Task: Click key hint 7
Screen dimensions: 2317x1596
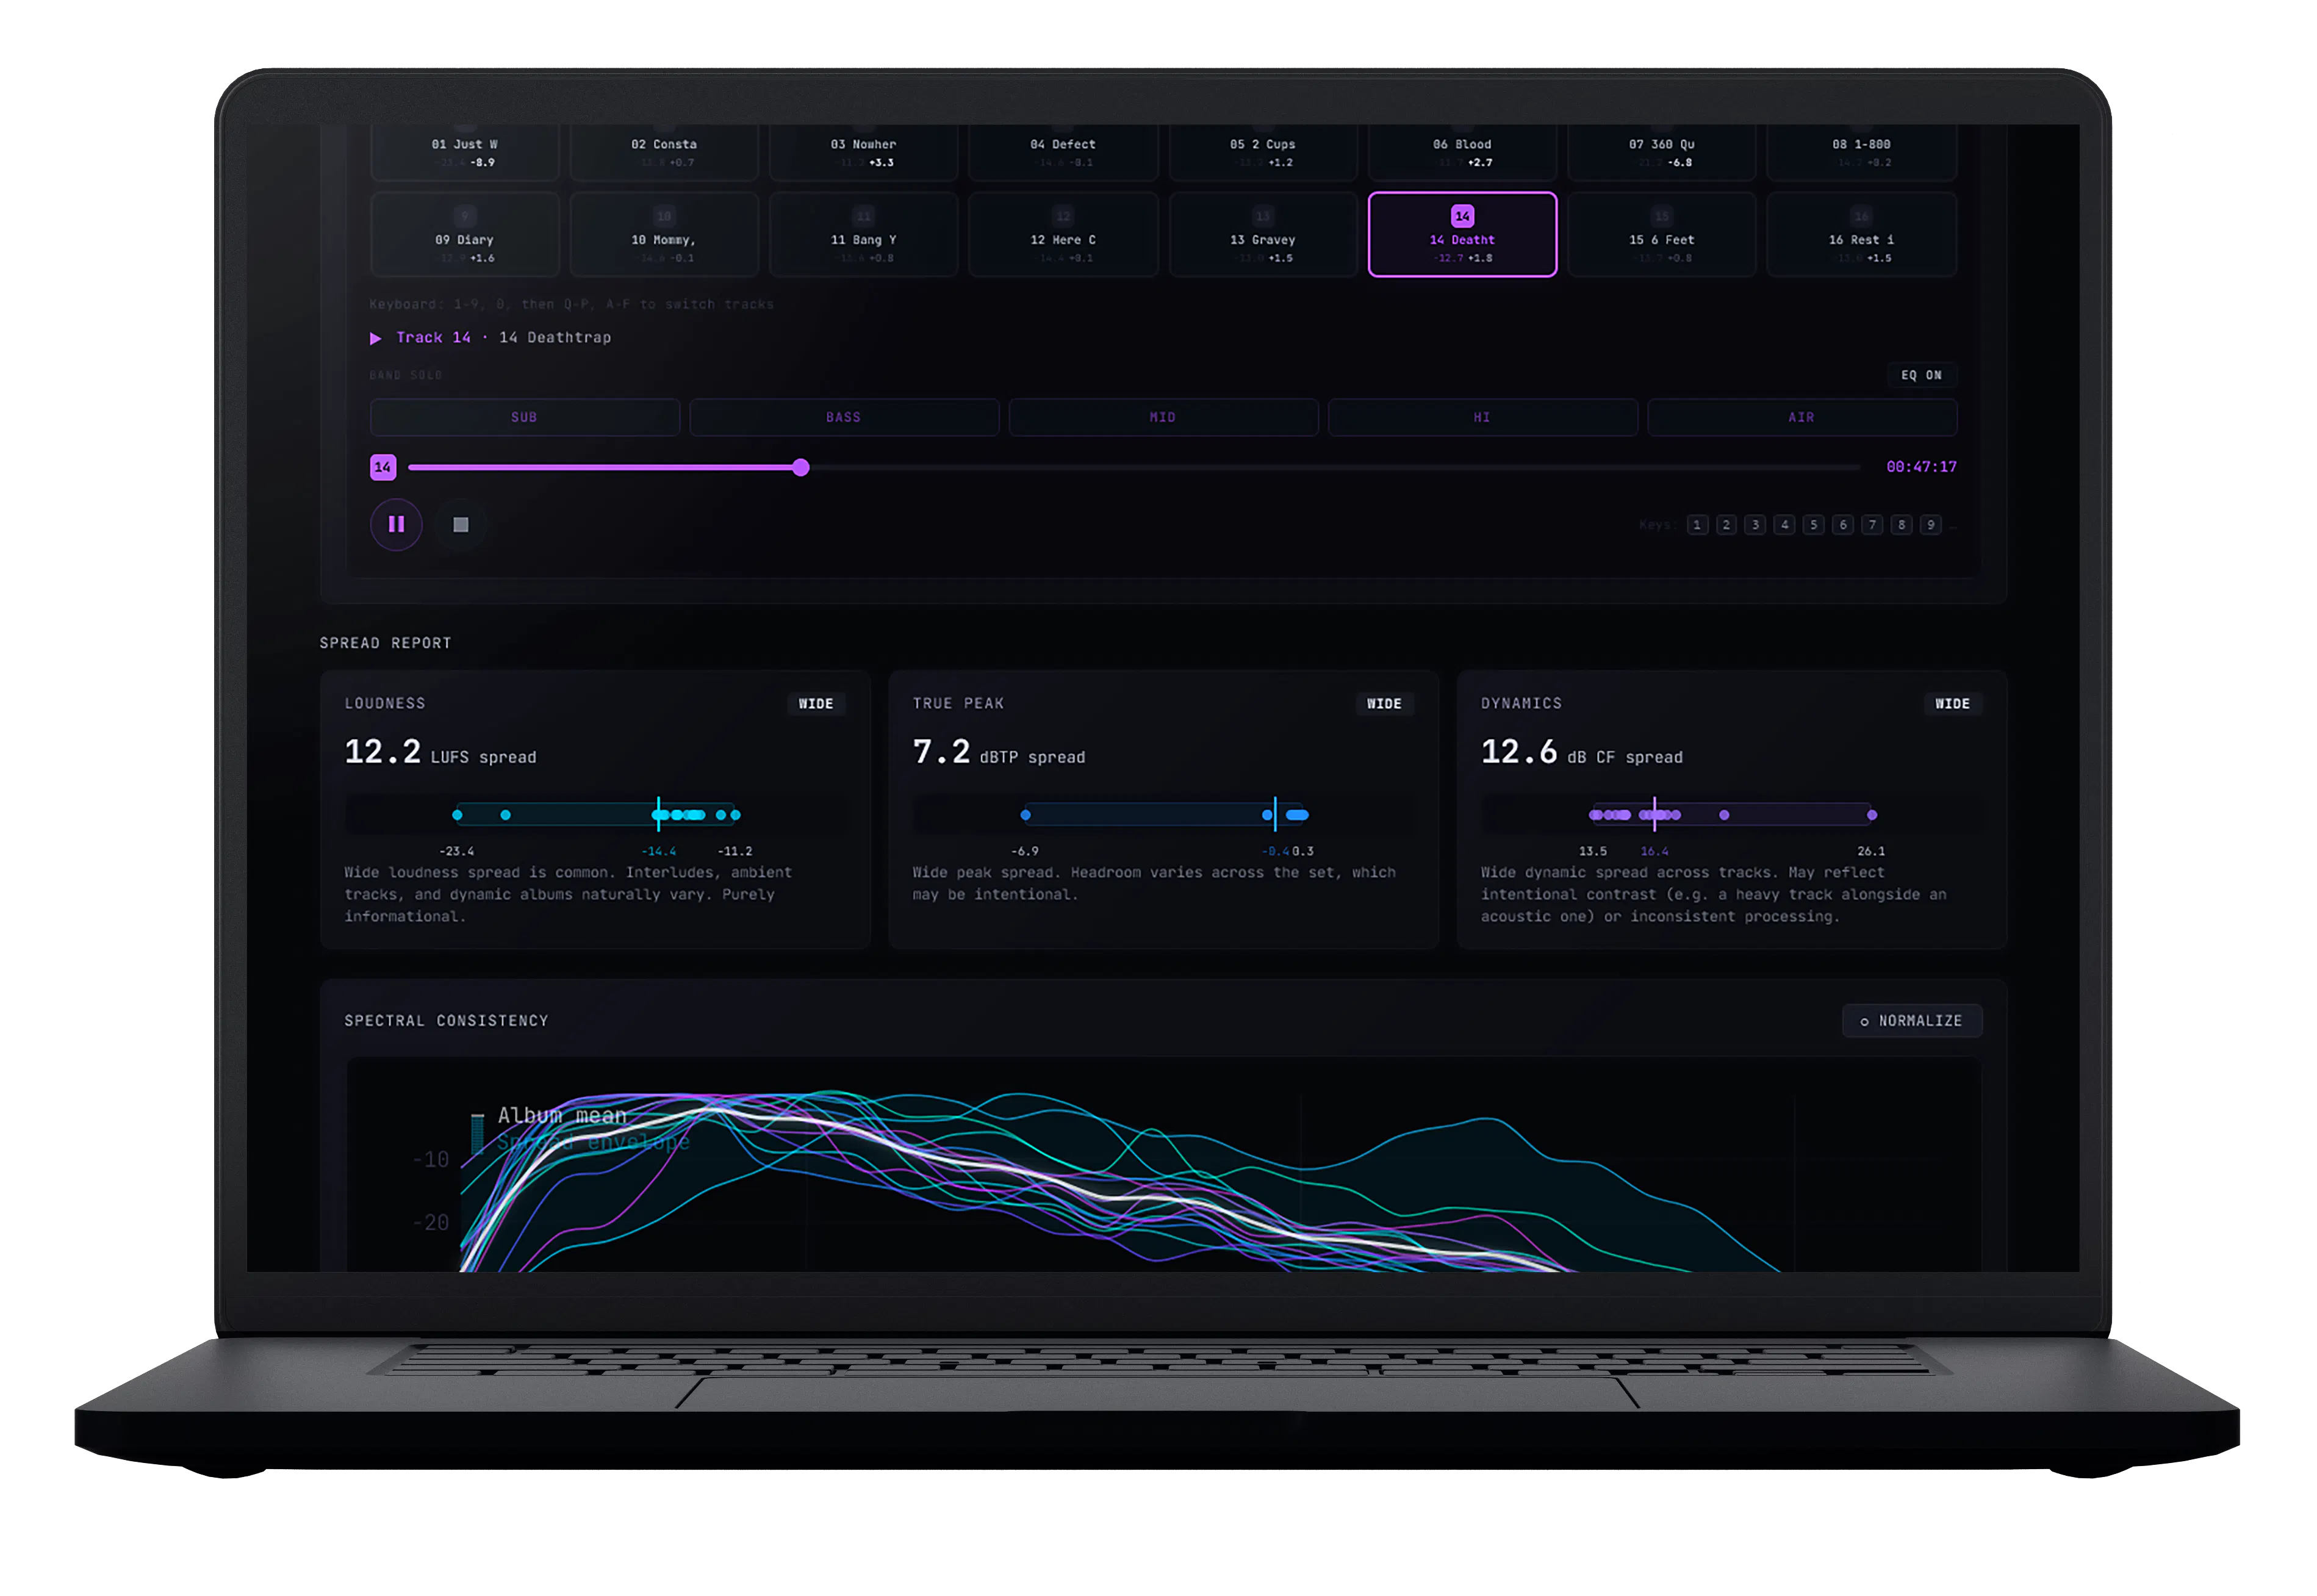Action: (1872, 525)
